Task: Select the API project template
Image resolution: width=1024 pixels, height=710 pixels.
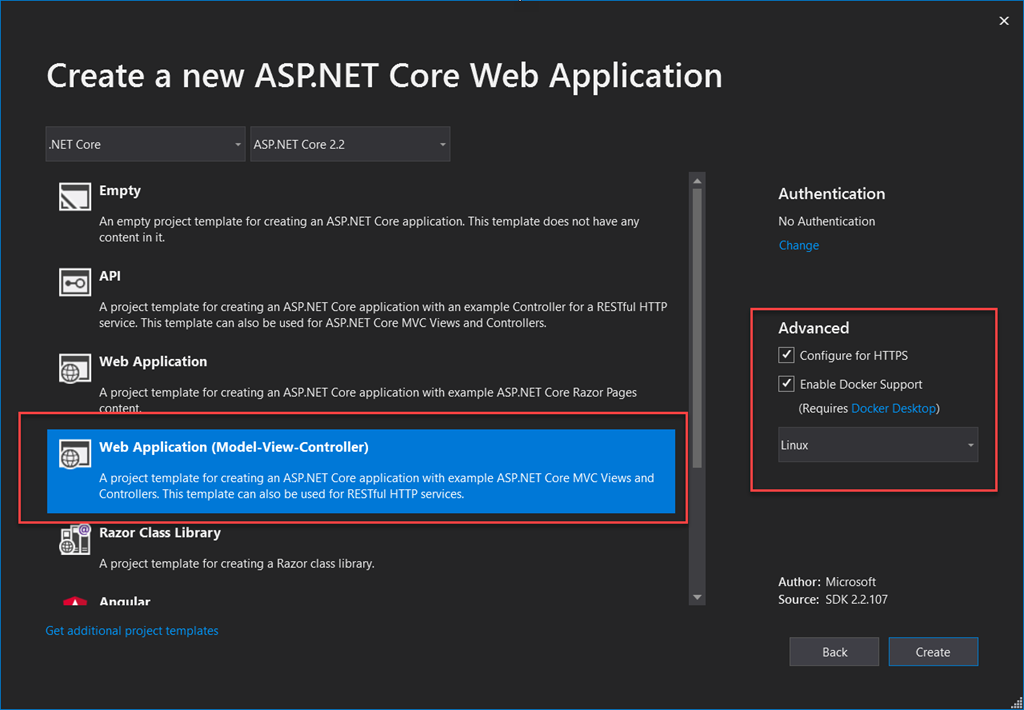Action: (361, 299)
